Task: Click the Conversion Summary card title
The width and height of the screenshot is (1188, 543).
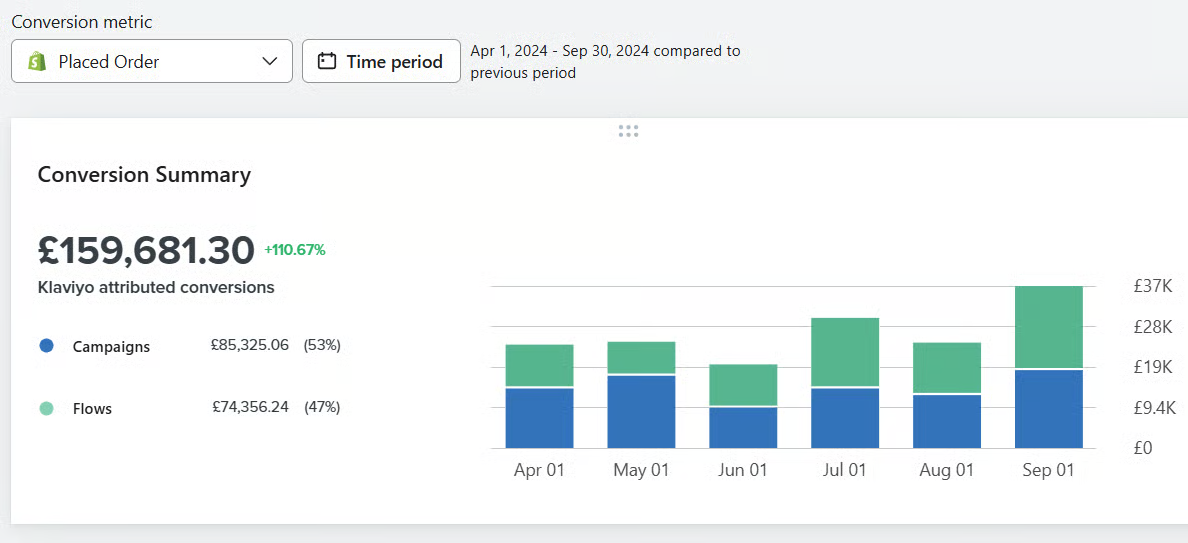Action: click(x=144, y=175)
